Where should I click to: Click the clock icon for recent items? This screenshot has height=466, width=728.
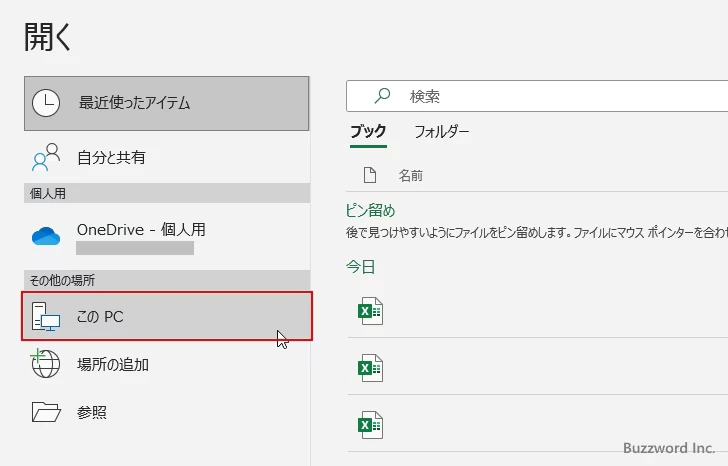click(x=46, y=103)
